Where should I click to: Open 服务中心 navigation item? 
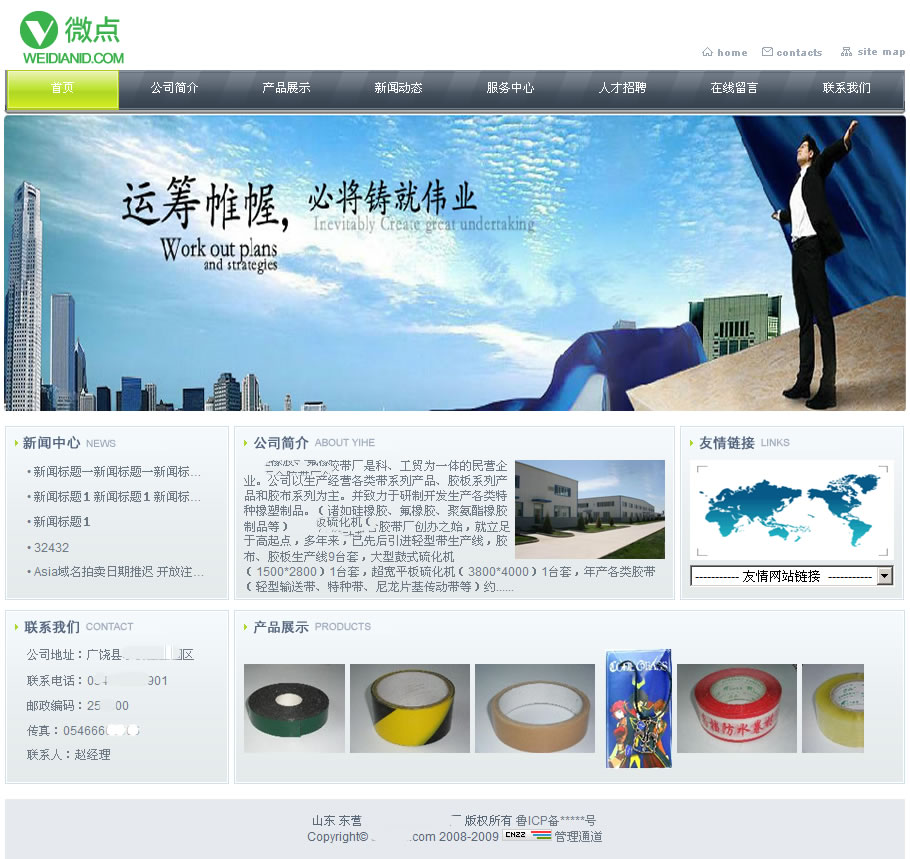tap(510, 89)
